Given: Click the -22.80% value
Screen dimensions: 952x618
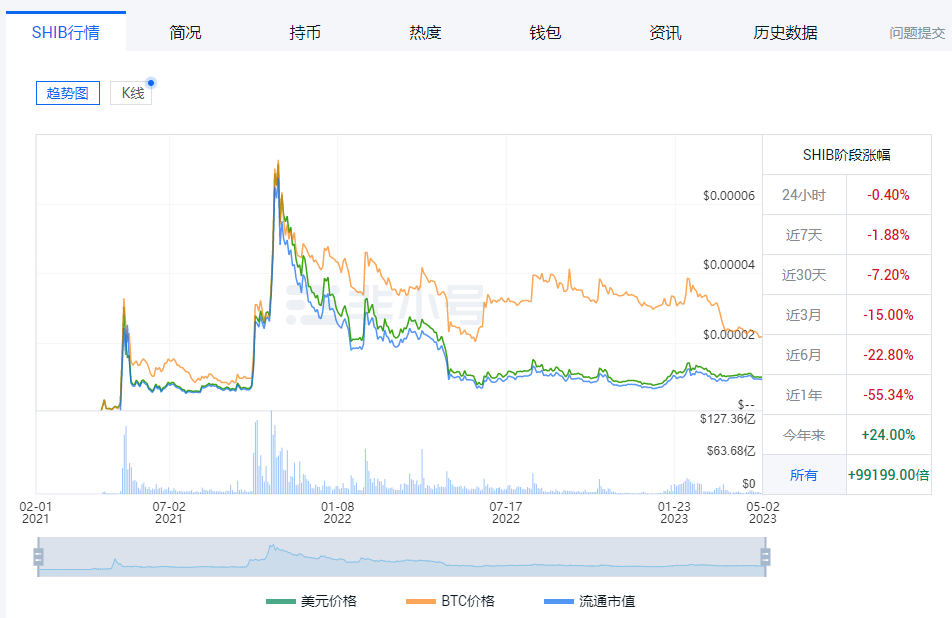Looking at the screenshot, I should [x=888, y=355].
